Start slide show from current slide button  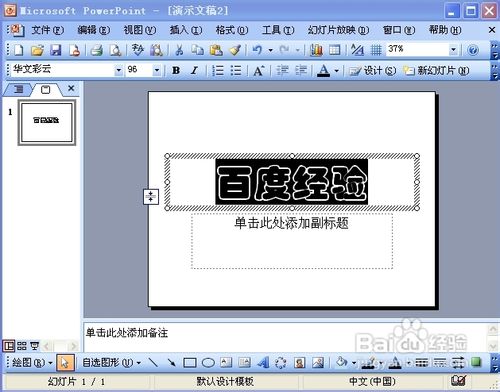pos(34,346)
